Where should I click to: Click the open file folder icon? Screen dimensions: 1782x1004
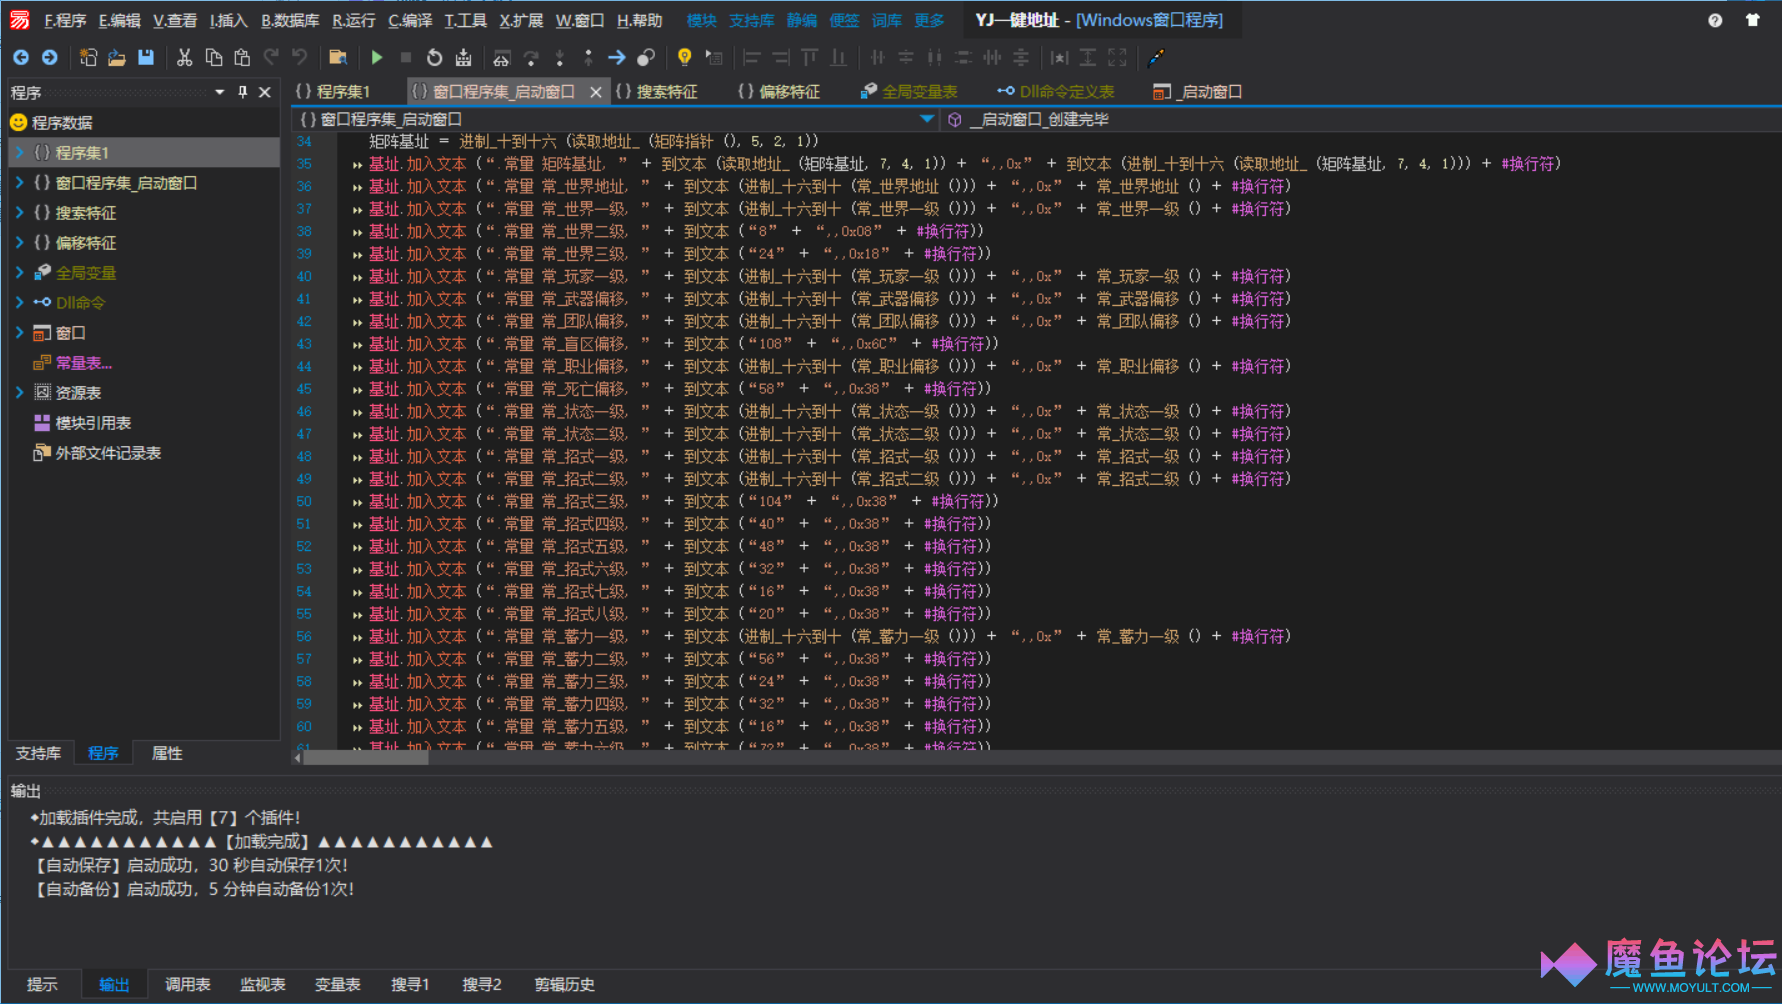coord(117,58)
